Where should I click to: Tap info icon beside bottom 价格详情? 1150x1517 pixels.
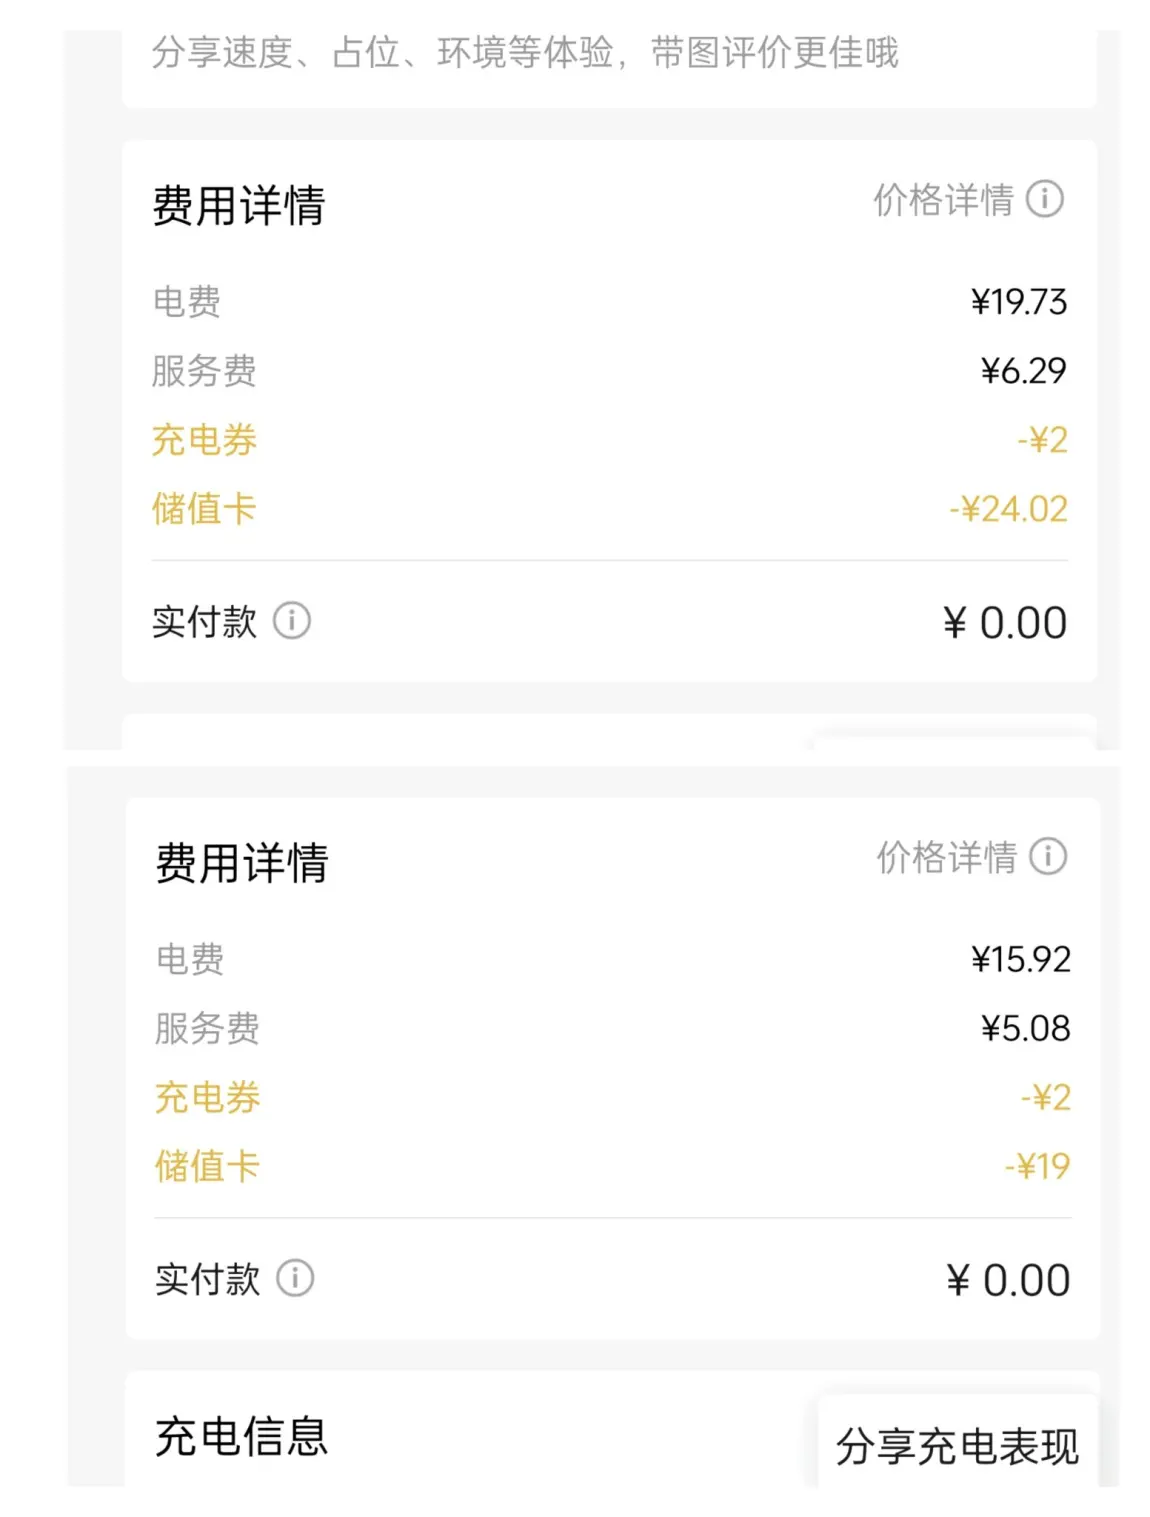pos(1048,857)
